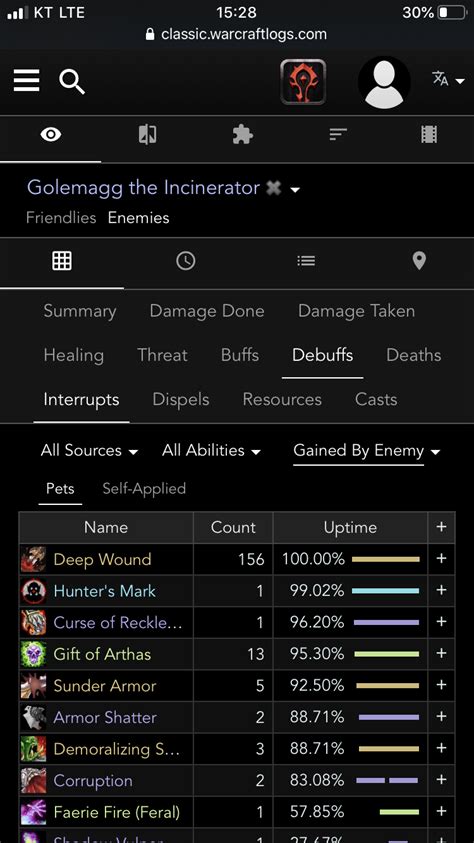Open the All Abilities dropdown
Image resolution: width=474 pixels, height=843 pixels.
[x=211, y=451]
